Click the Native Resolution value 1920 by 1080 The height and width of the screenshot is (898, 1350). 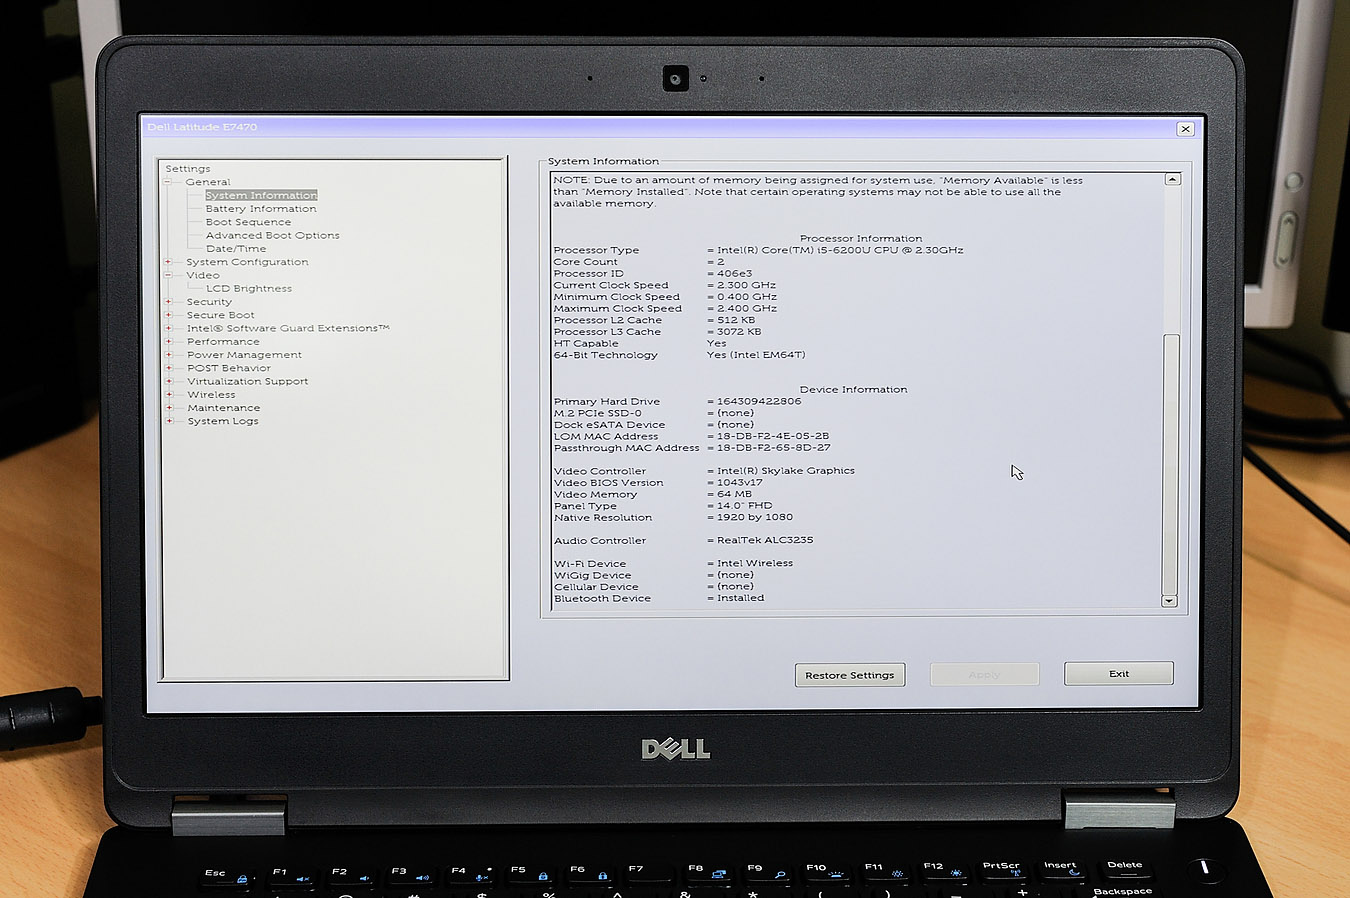(x=755, y=517)
